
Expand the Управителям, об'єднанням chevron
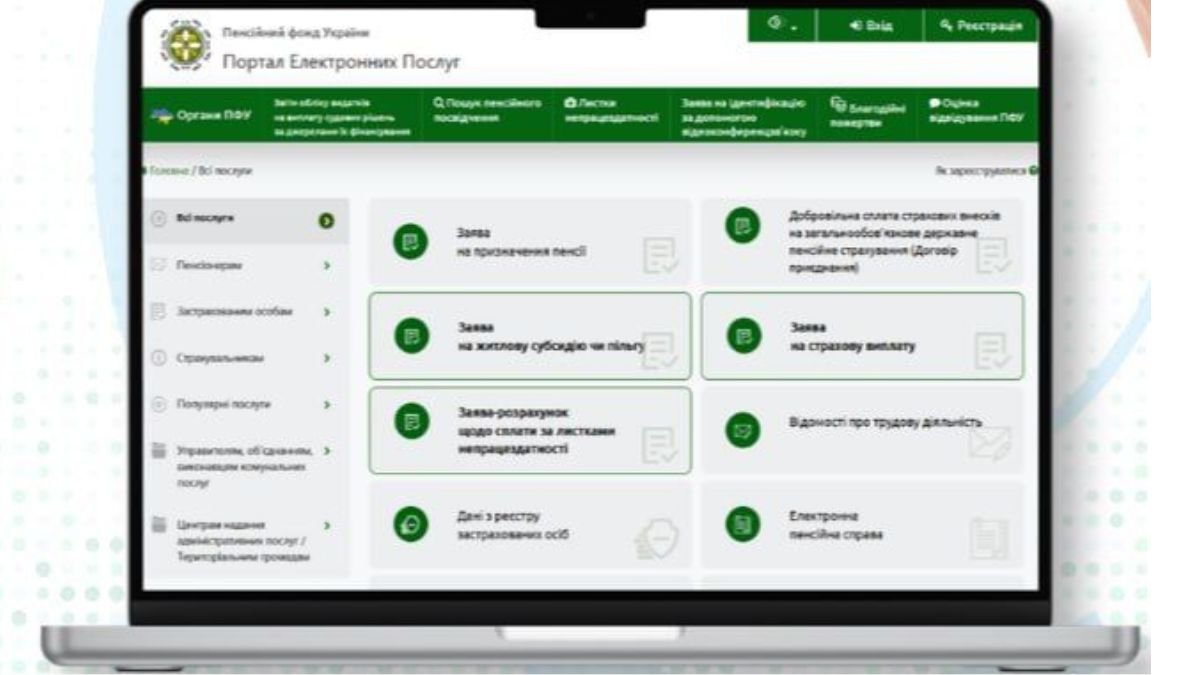pos(327,451)
